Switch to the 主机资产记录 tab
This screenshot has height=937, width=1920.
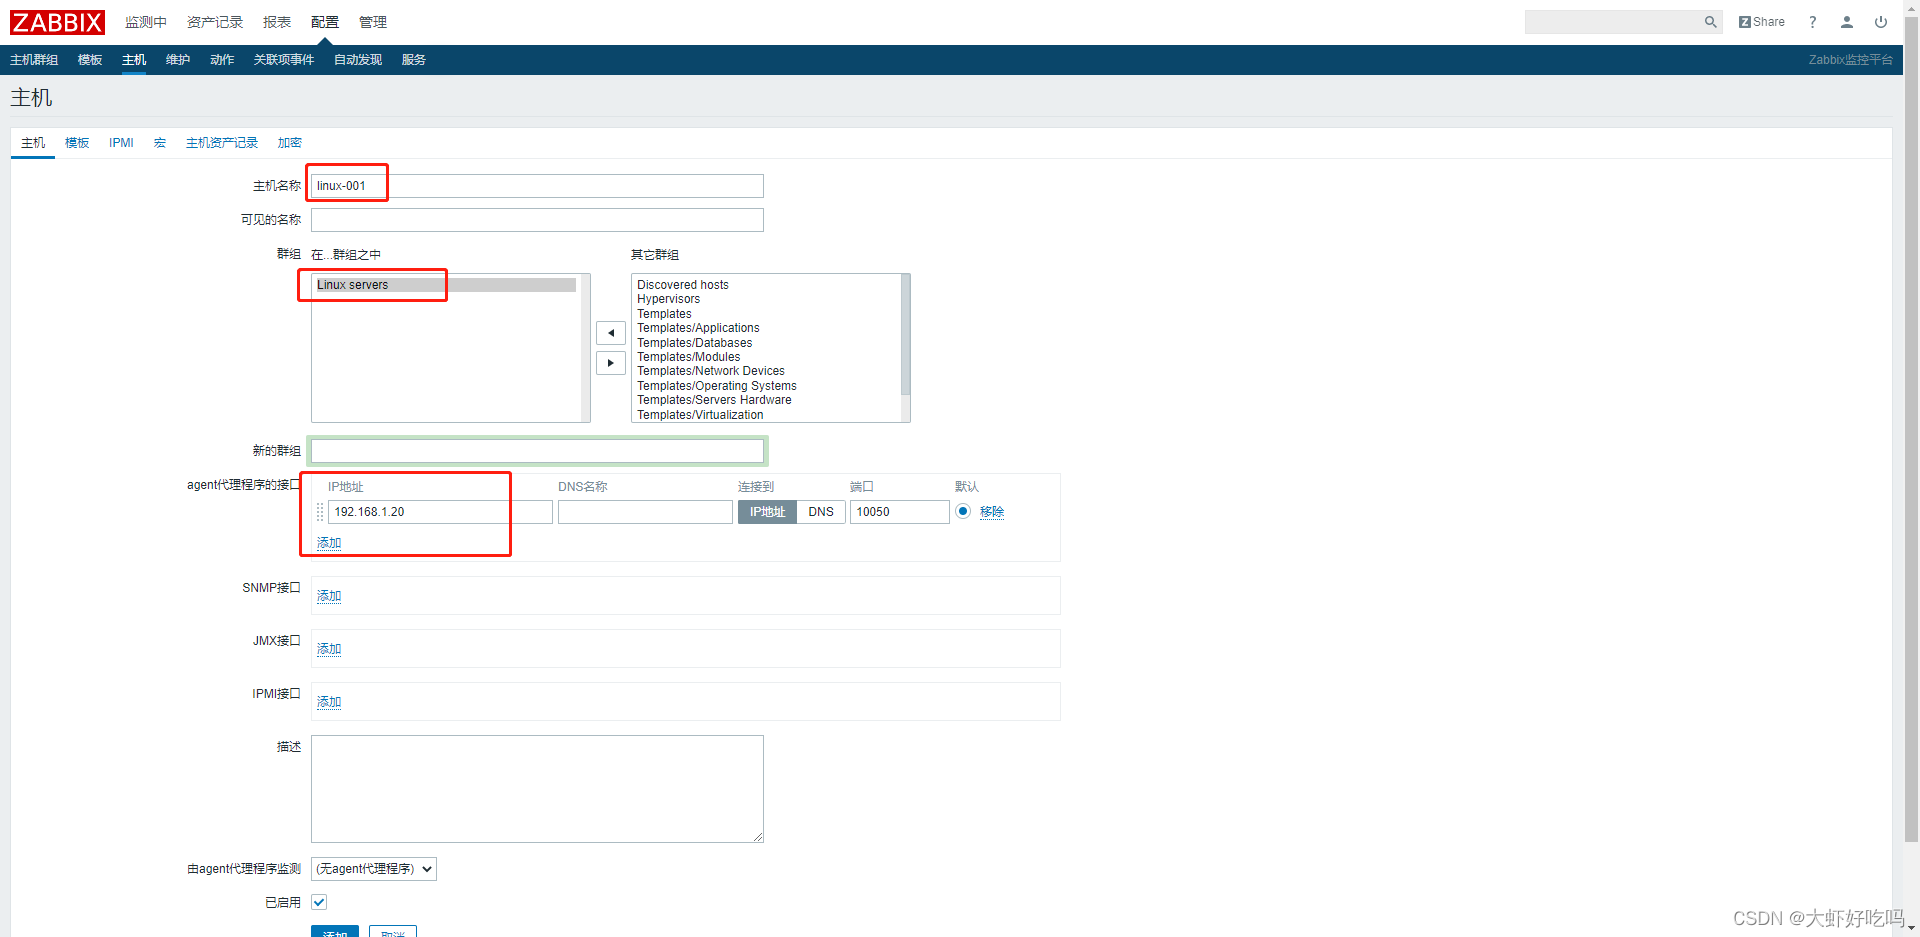pyautogui.click(x=222, y=143)
